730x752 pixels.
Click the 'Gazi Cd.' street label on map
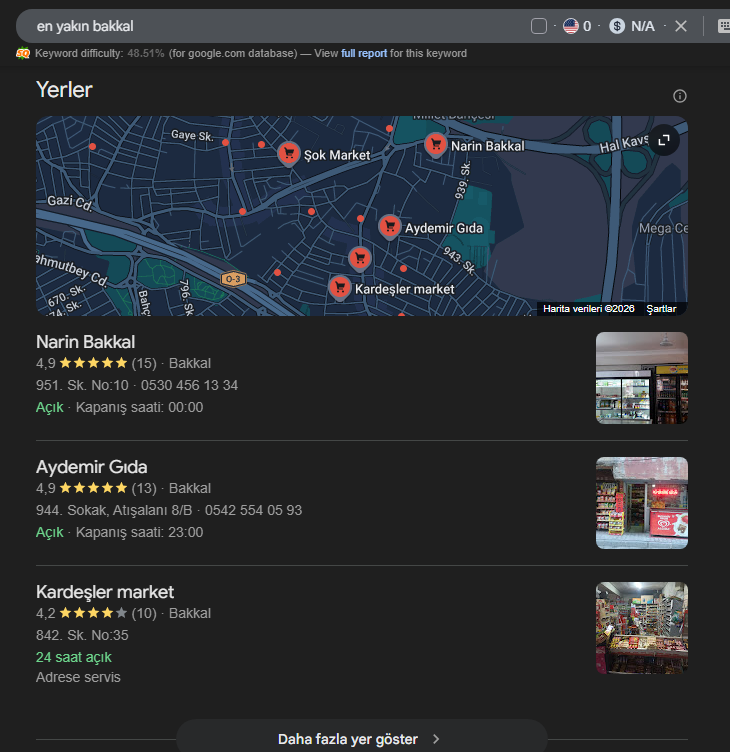click(70, 202)
